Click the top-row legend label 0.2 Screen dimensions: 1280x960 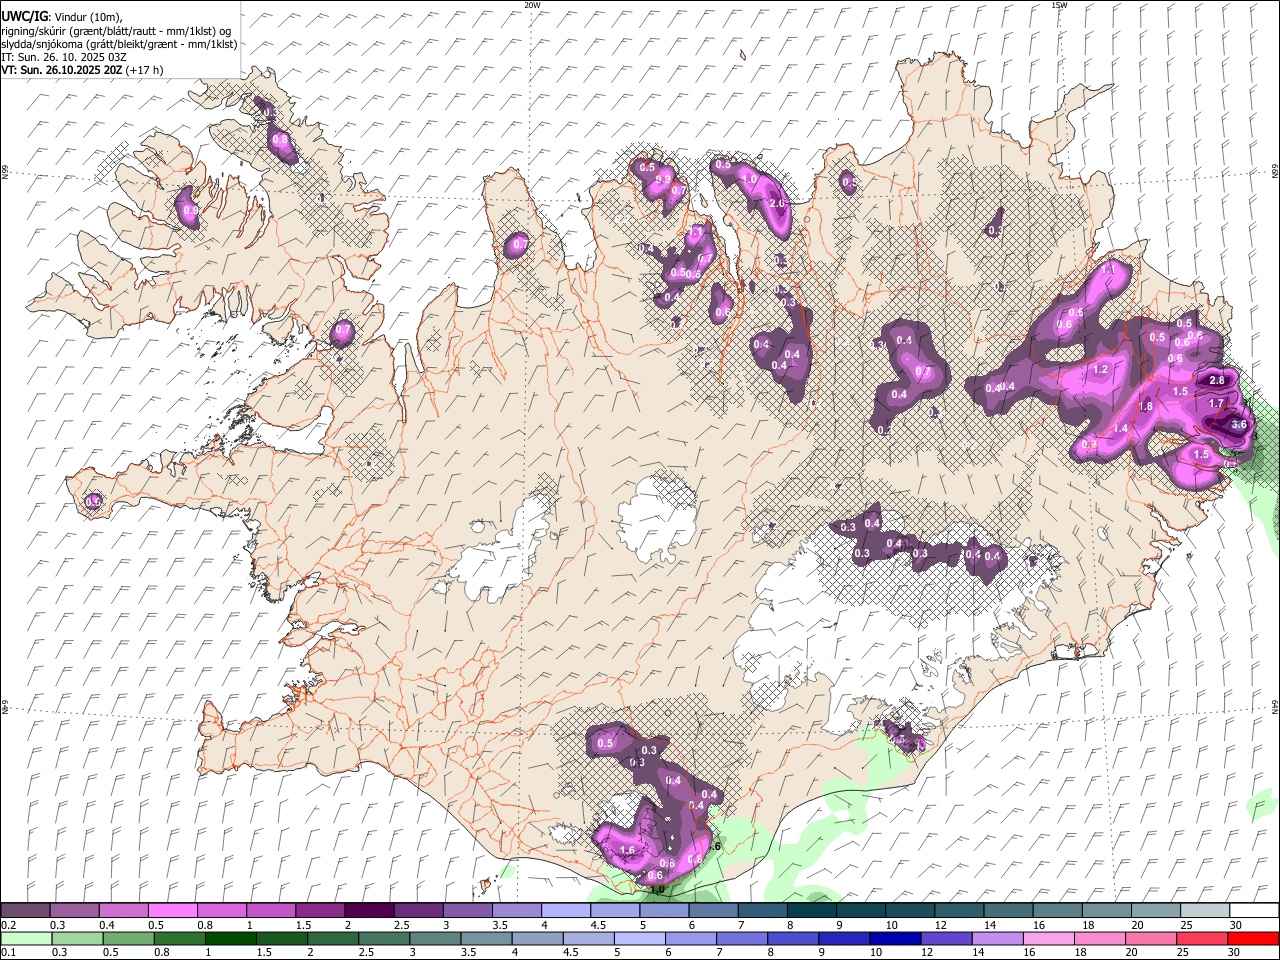click(8, 926)
